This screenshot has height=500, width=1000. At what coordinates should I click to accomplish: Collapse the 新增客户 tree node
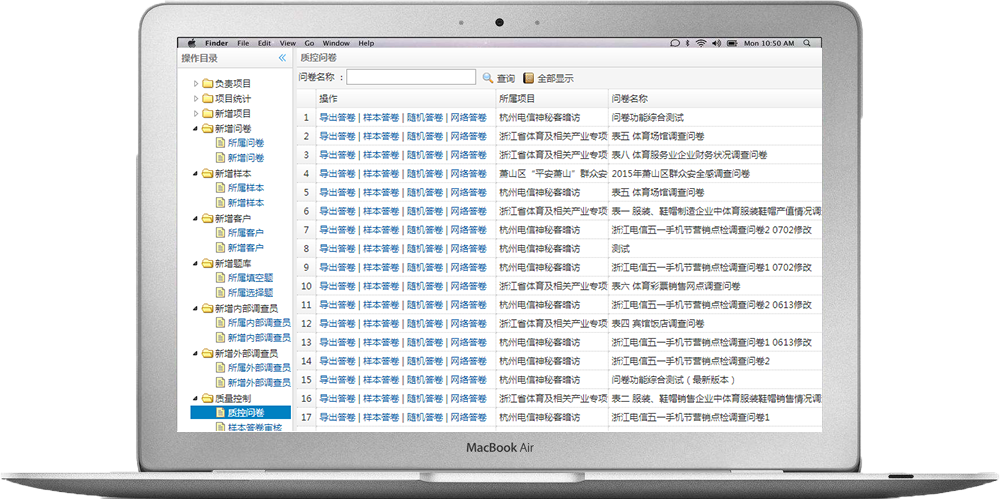(x=197, y=218)
